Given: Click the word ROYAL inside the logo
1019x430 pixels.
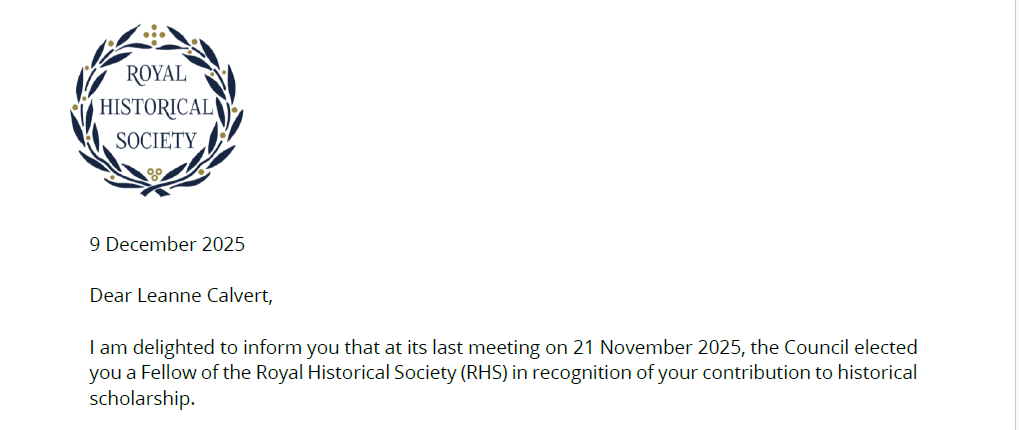Looking at the screenshot, I should [155, 73].
